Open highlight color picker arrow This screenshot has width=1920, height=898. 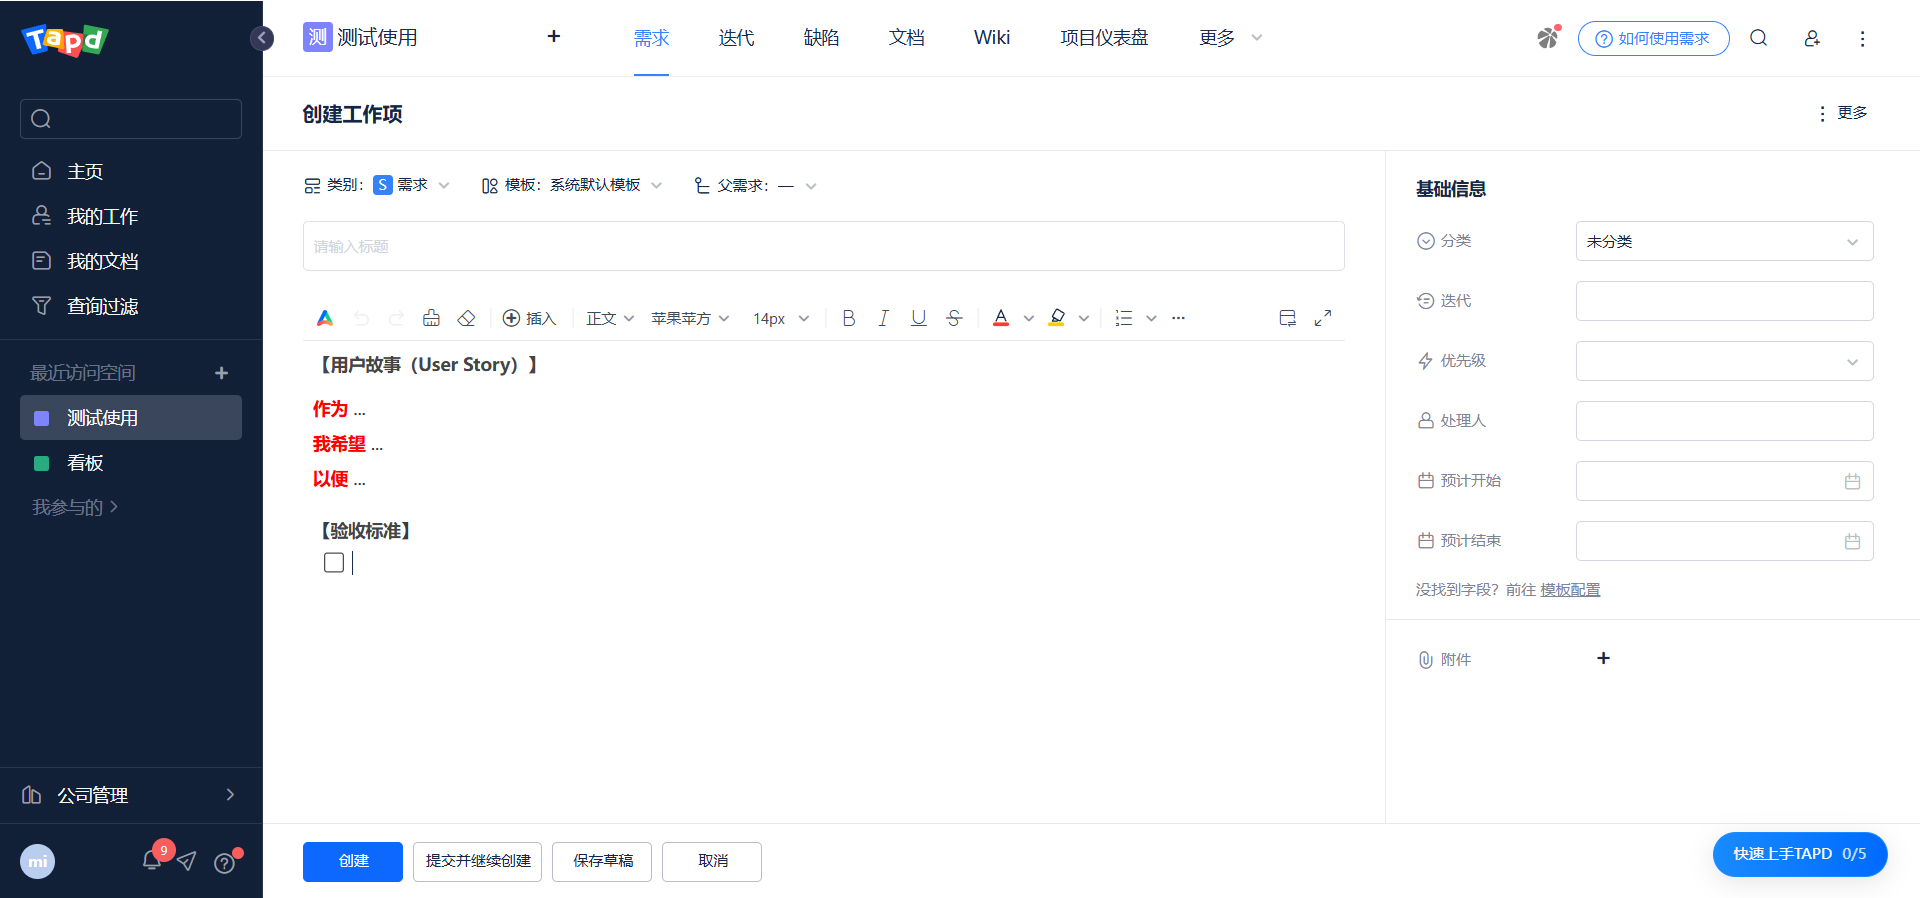[1083, 319]
